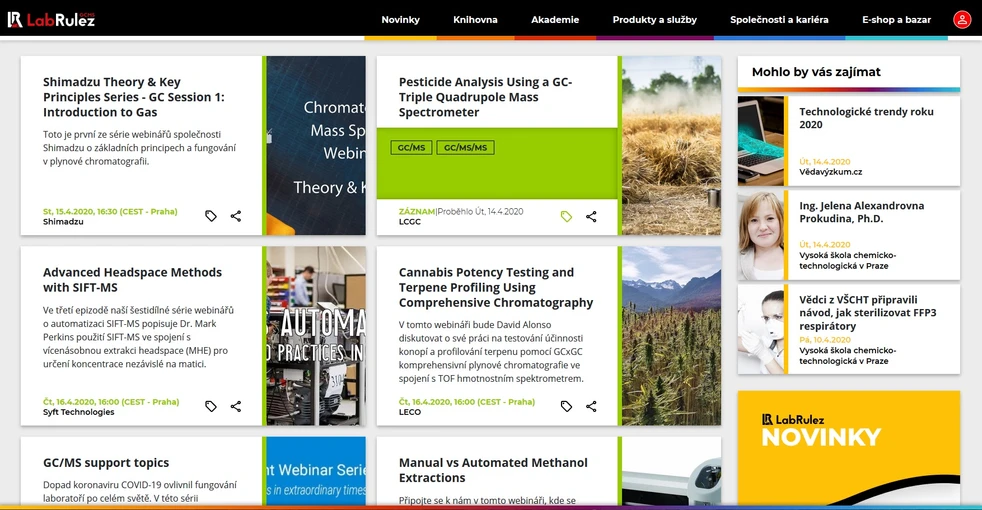Click ZÁZNAM label on Pesticide card
The image size is (982, 510).
click(x=416, y=212)
